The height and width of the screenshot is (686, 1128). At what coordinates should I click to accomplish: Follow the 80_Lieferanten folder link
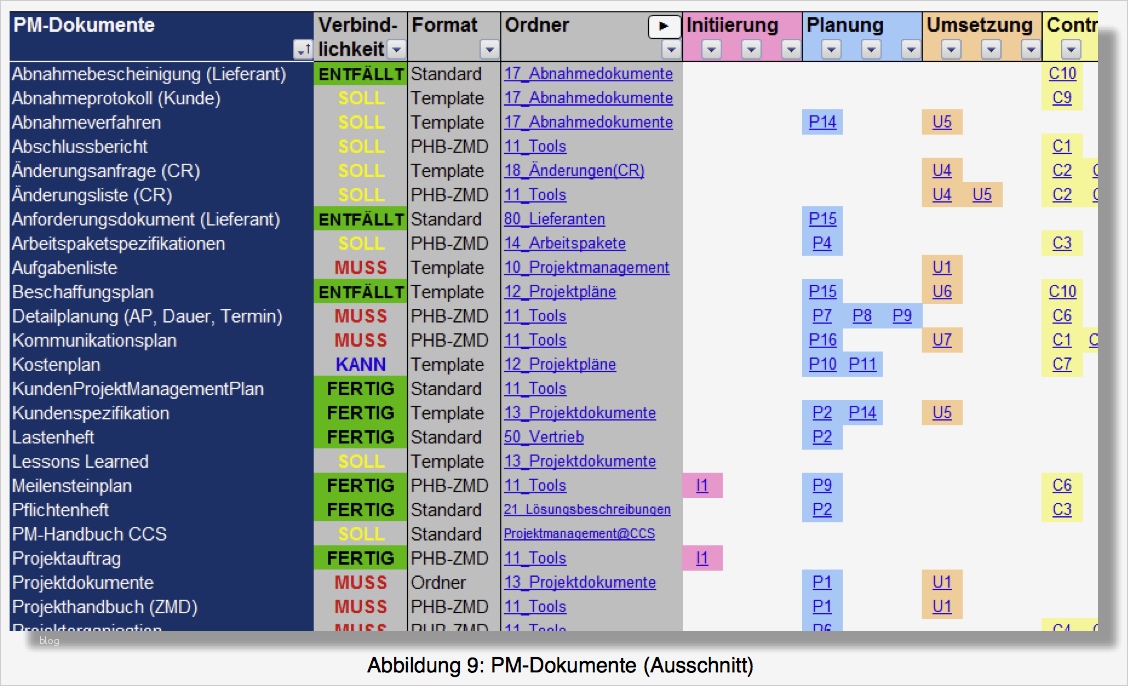click(554, 219)
